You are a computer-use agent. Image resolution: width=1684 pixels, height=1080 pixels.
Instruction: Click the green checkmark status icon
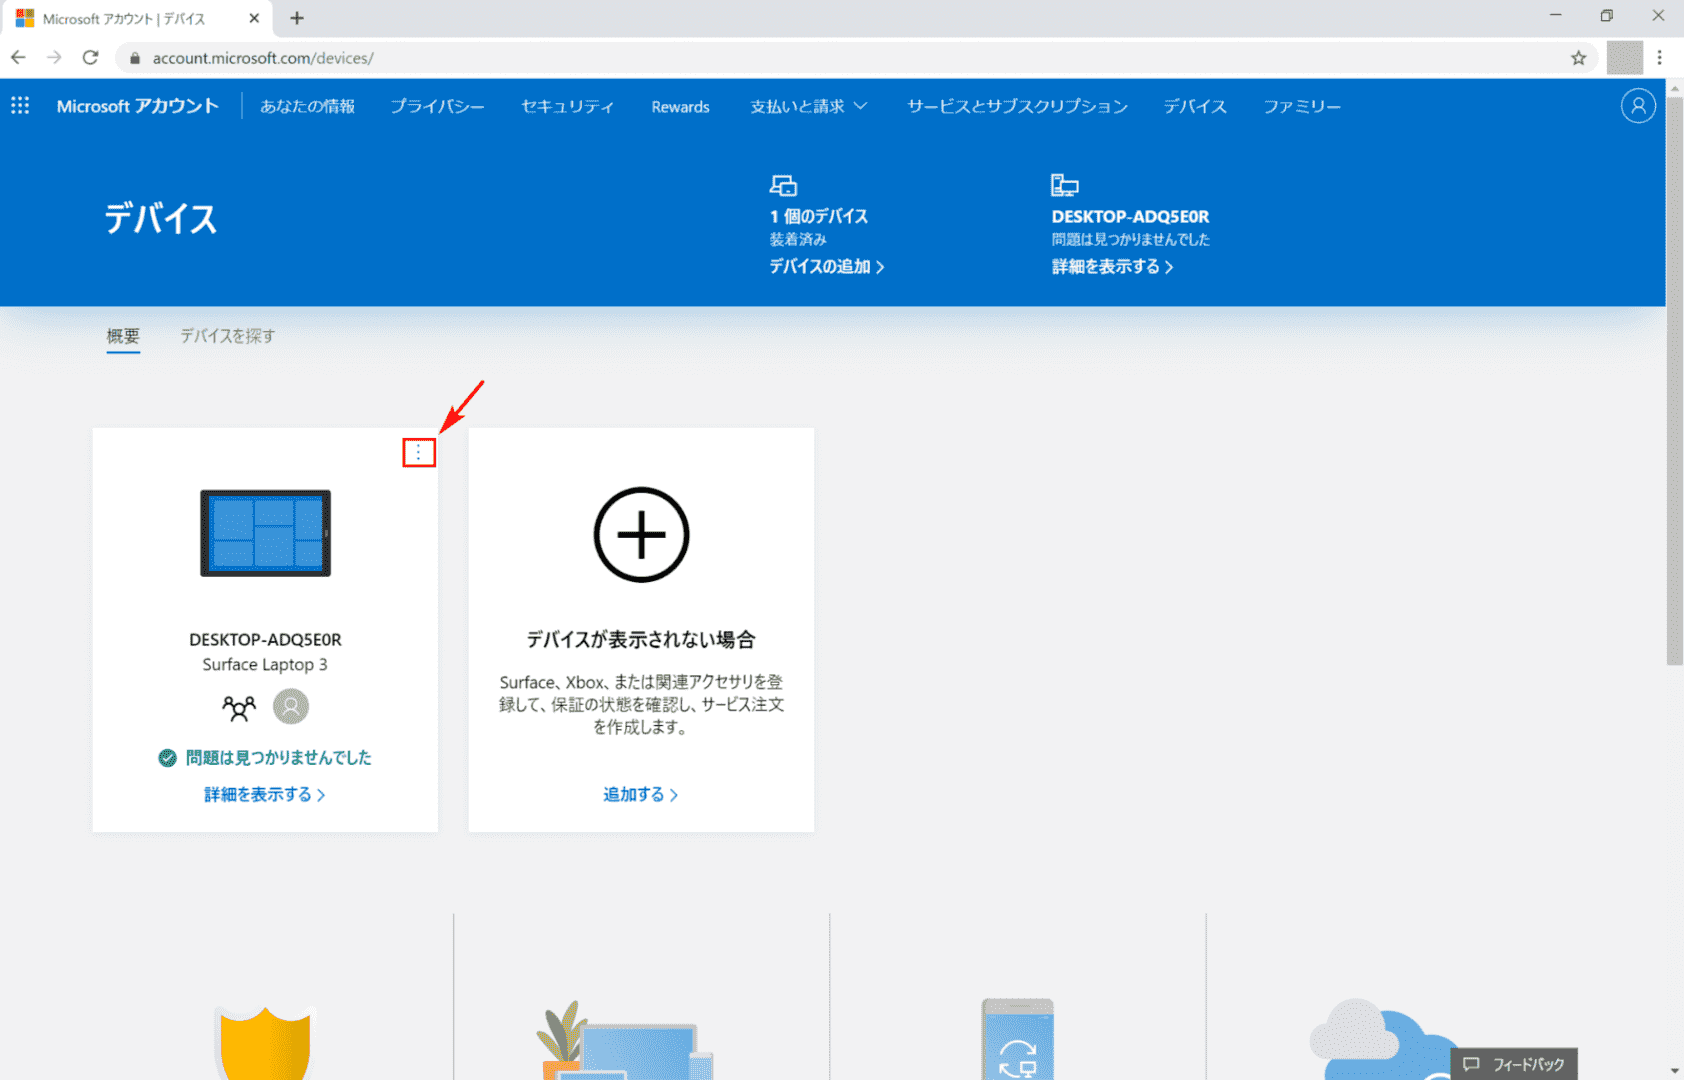[168, 758]
